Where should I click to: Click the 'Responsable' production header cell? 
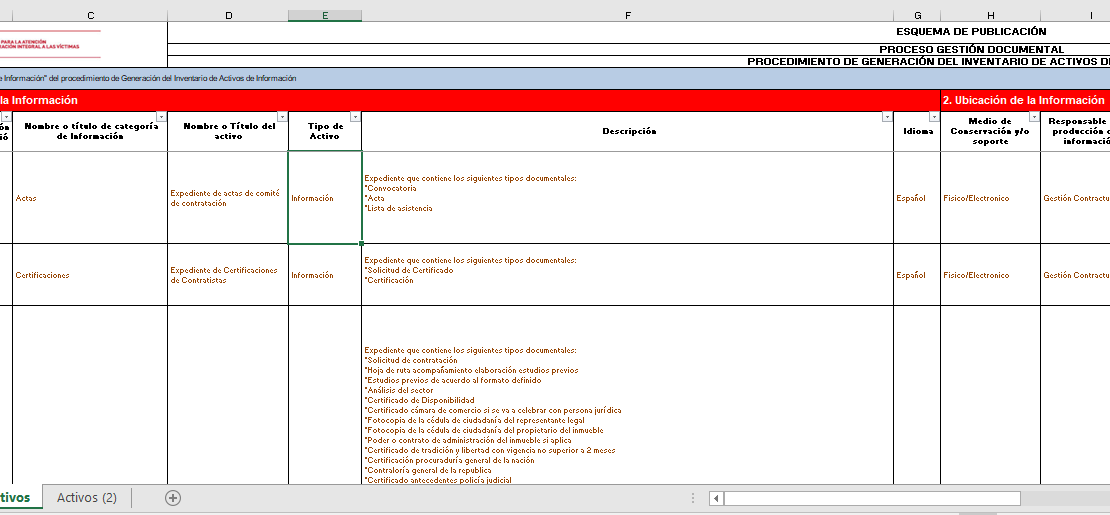(x=1075, y=131)
